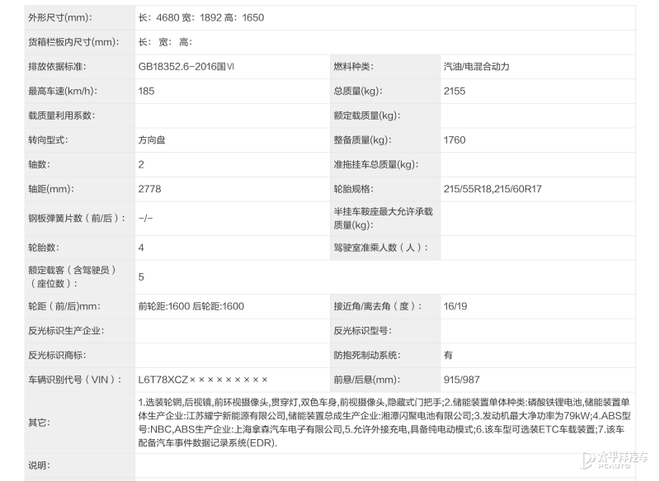
Task: Click the 前悬/后悬(mm) label
Action: click(x=365, y=379)
